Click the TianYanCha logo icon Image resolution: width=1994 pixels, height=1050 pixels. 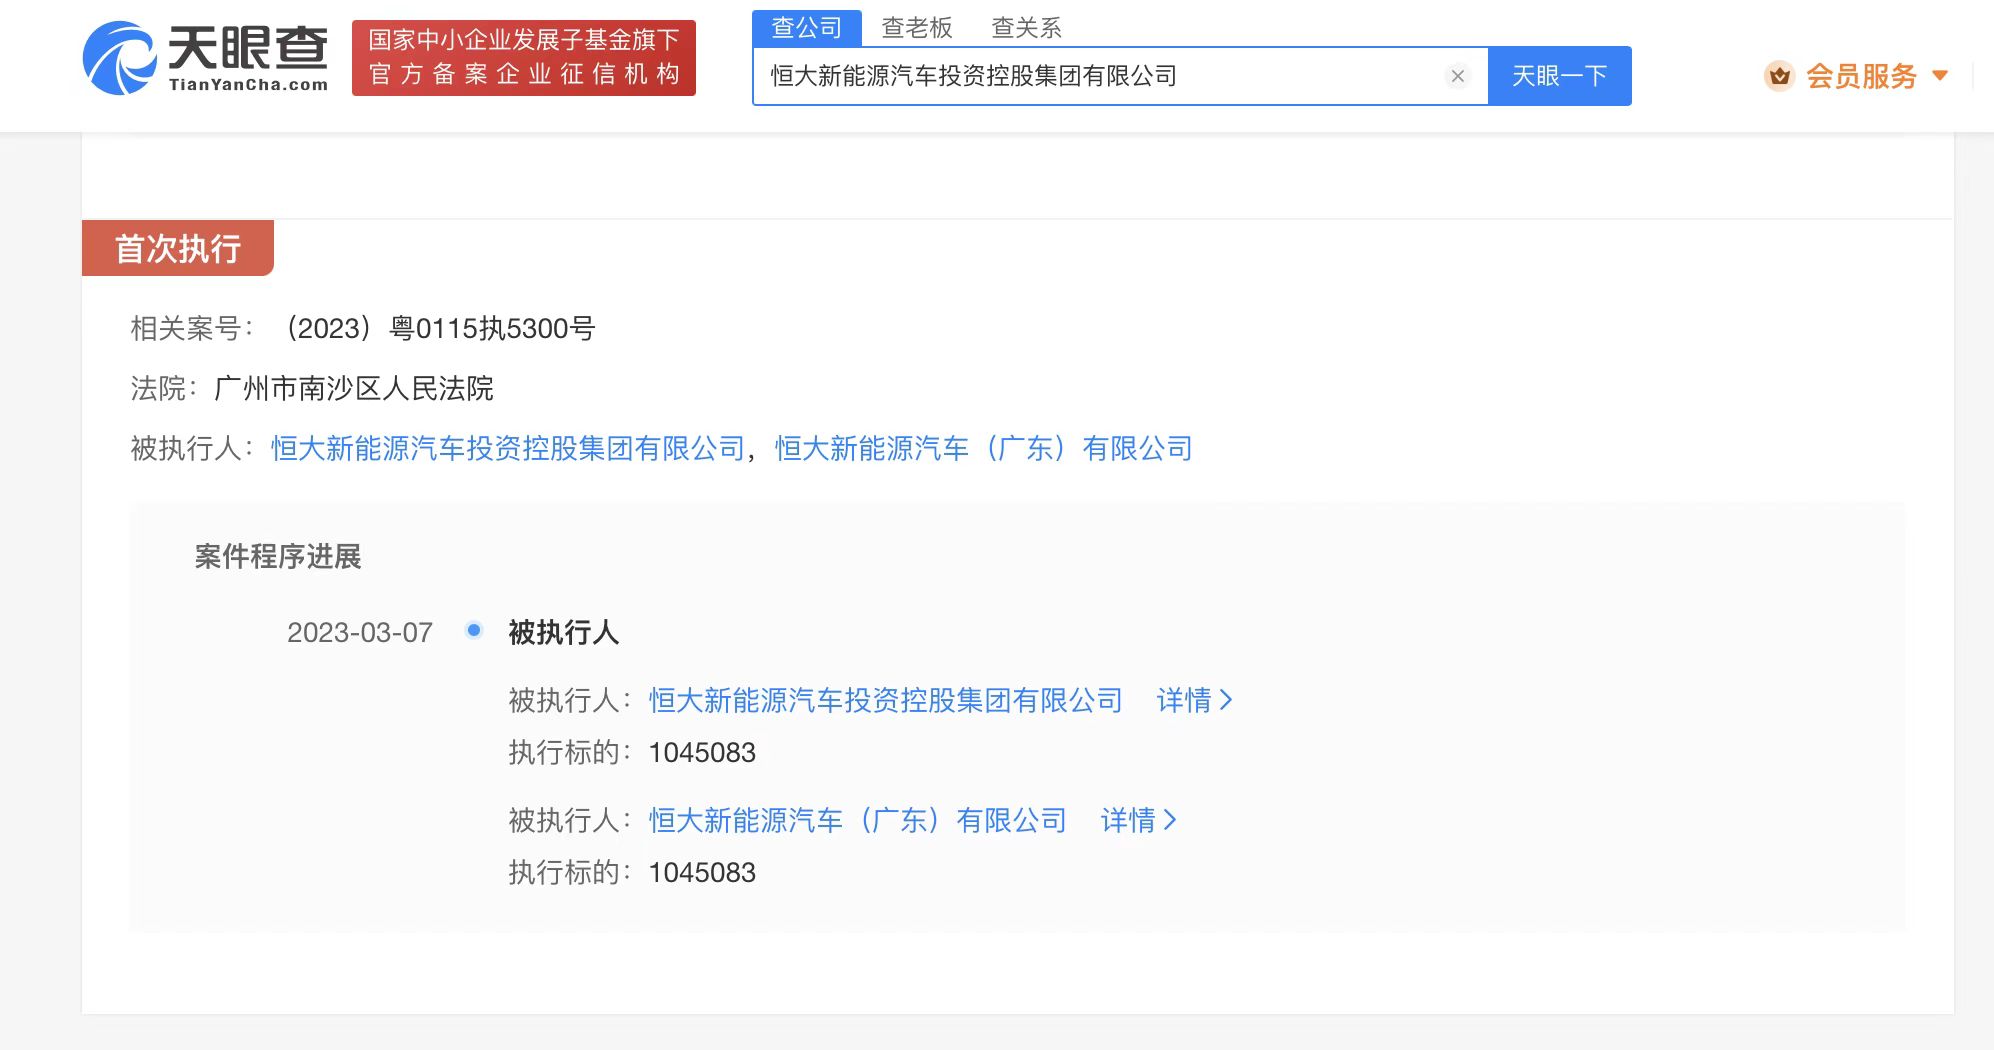coord(119,58)
